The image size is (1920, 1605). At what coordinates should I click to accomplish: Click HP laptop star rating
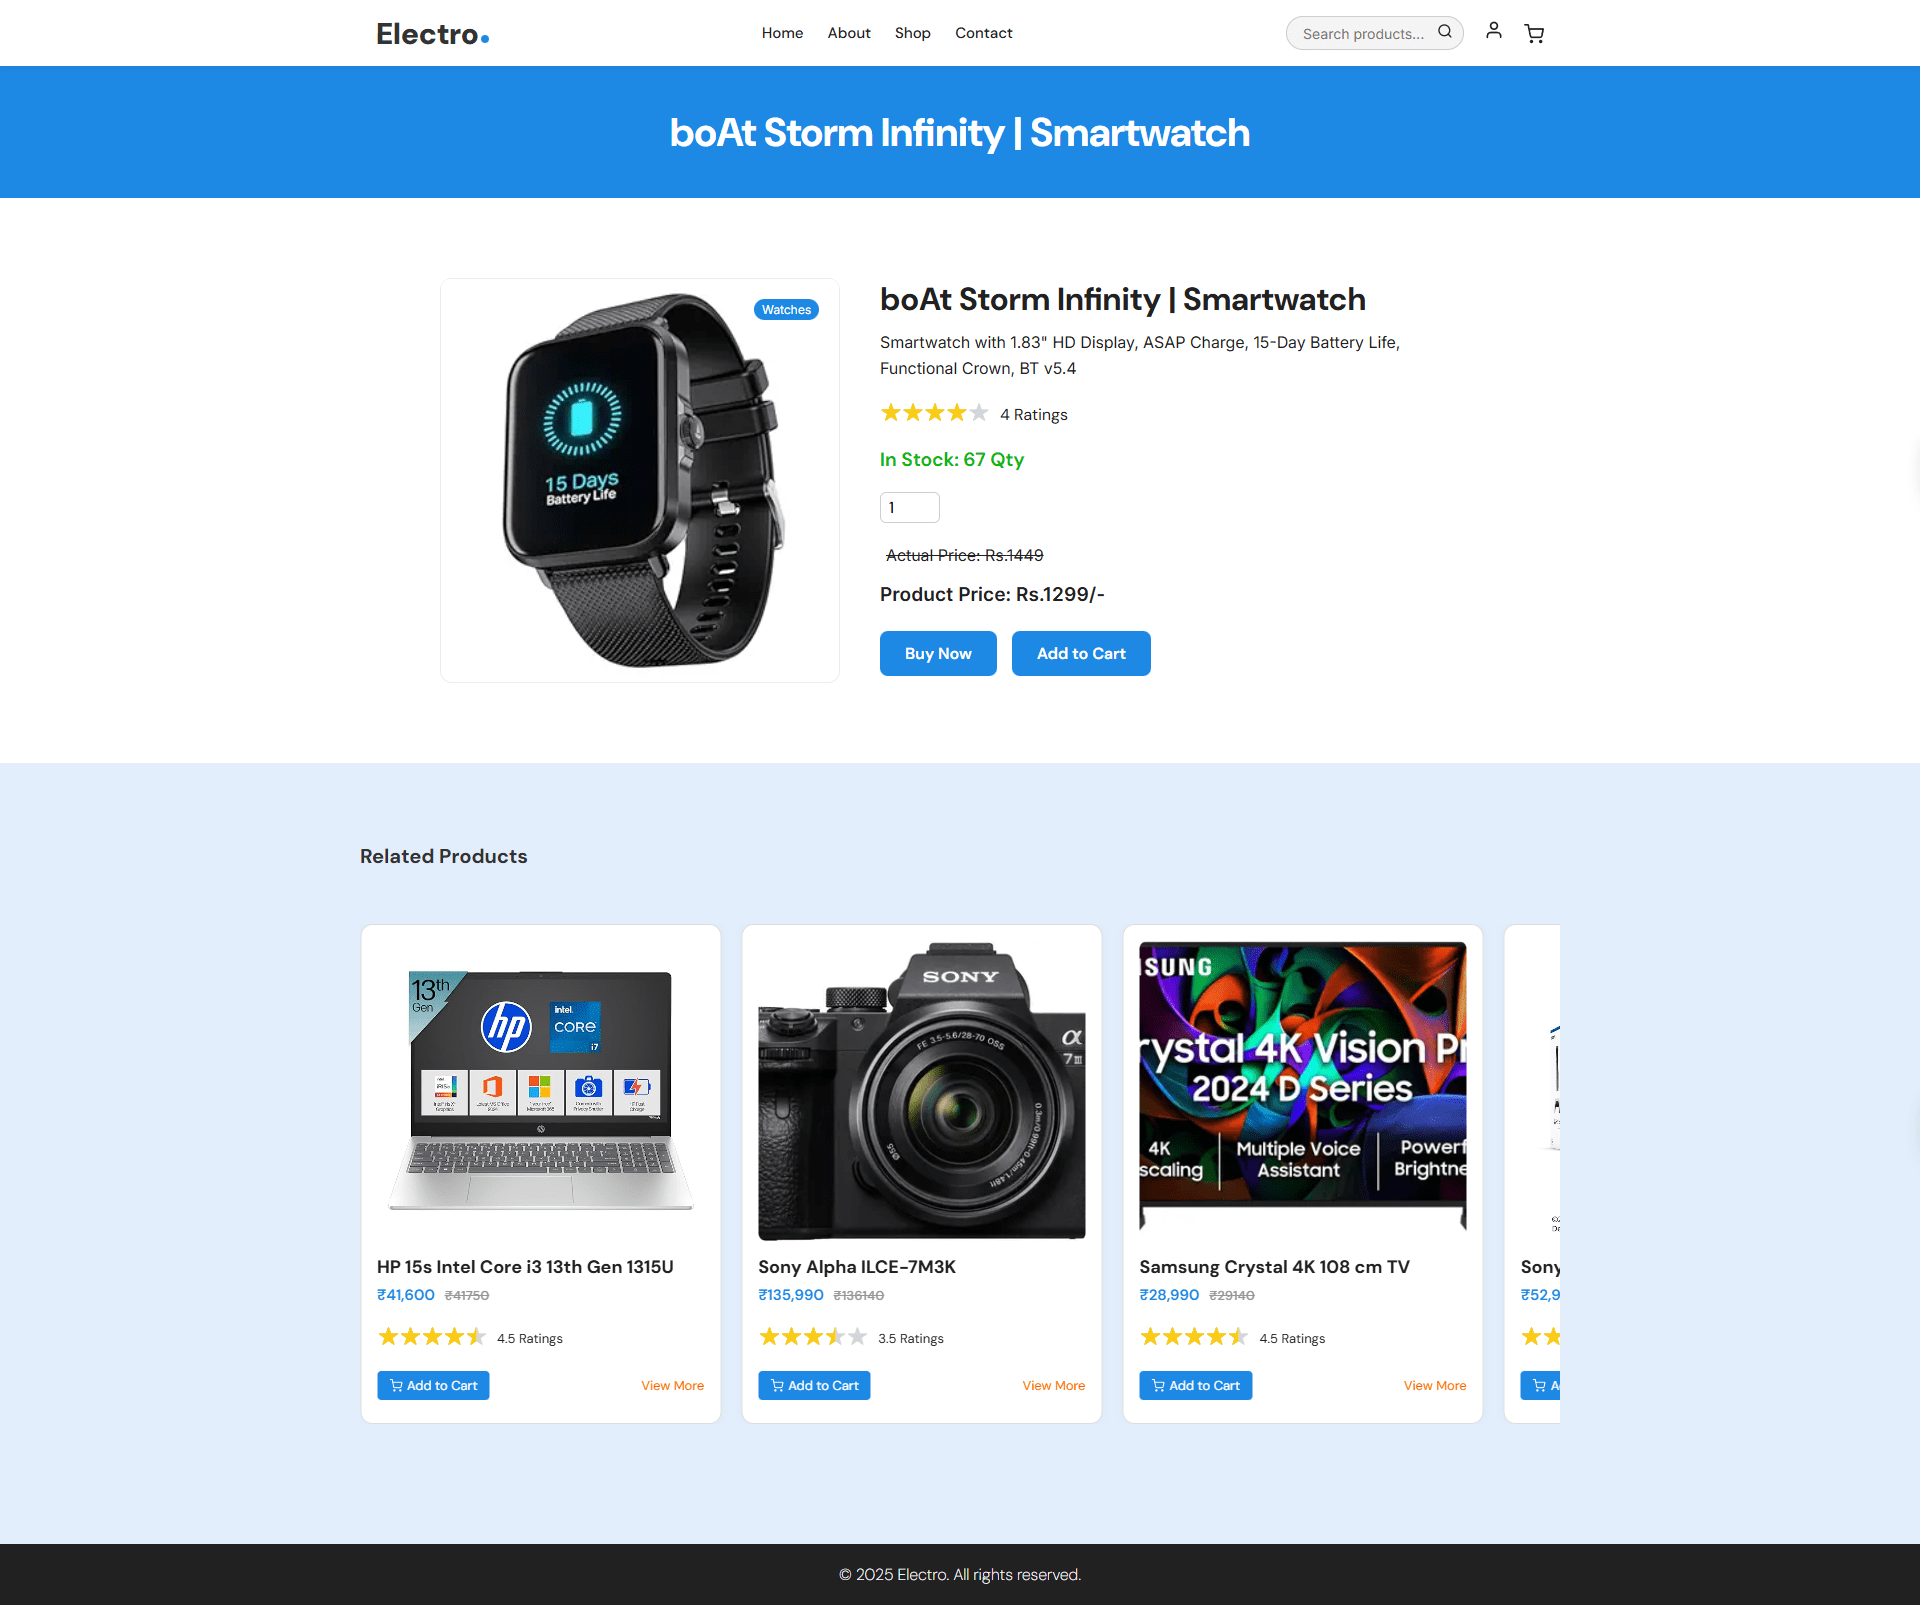[x=431, y=1337]
